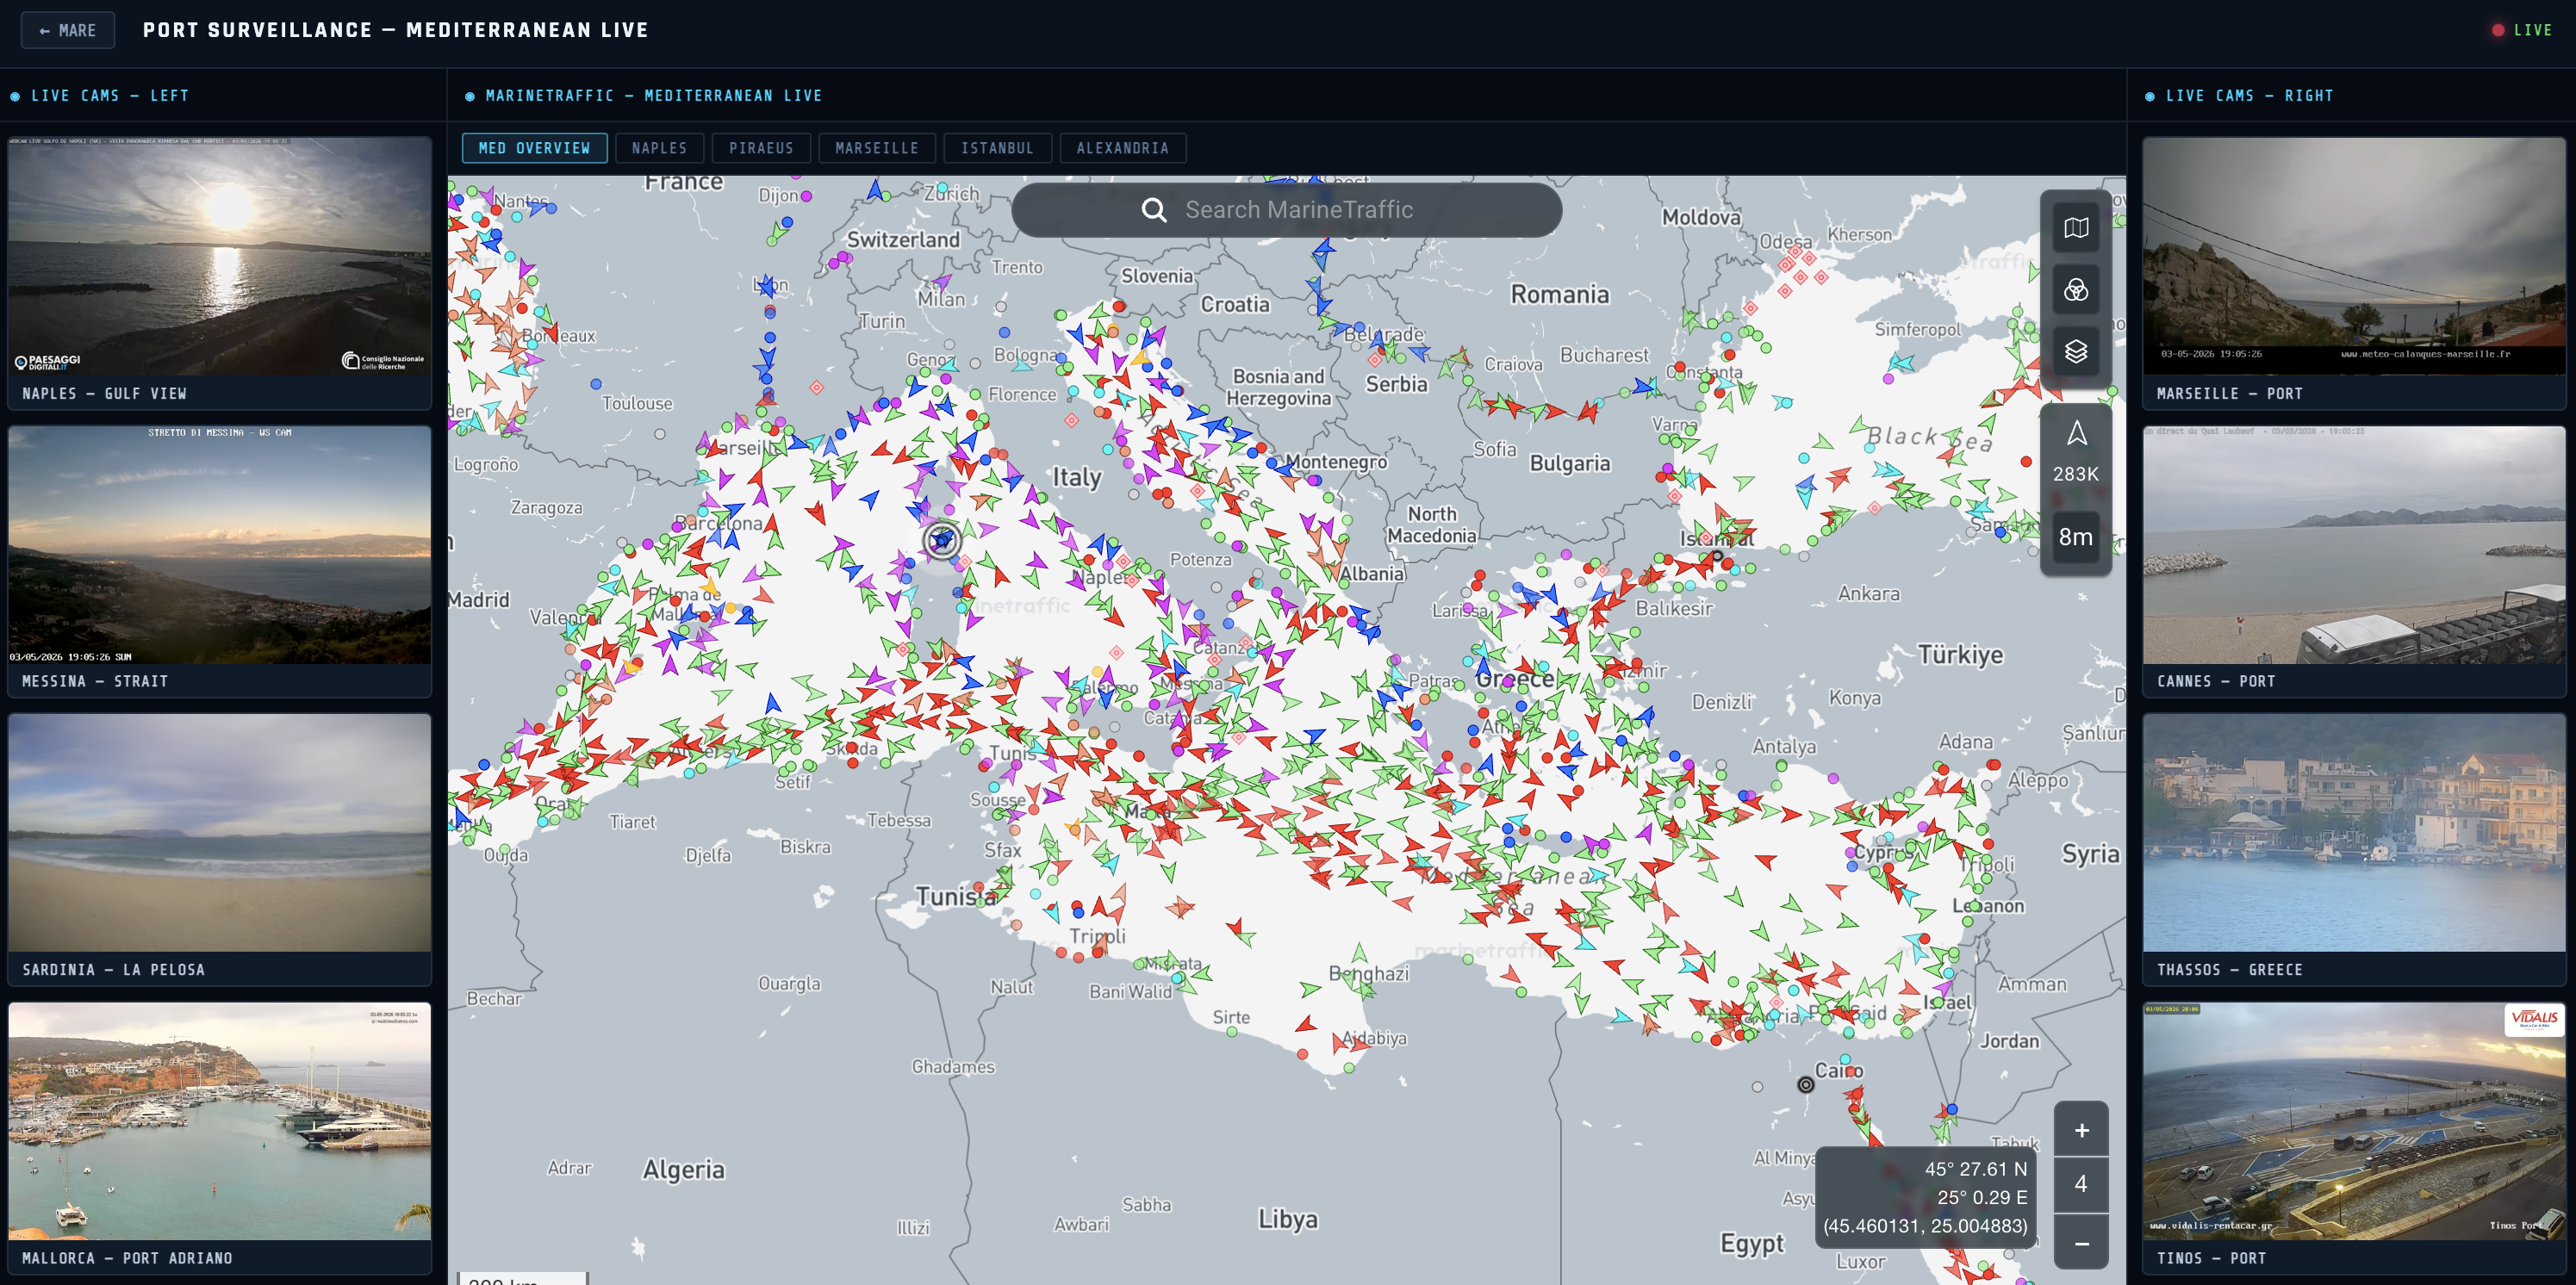Focus the Search MarineTraffic field
This screenshot has width=2576, height=1285.
(1287, 210)
